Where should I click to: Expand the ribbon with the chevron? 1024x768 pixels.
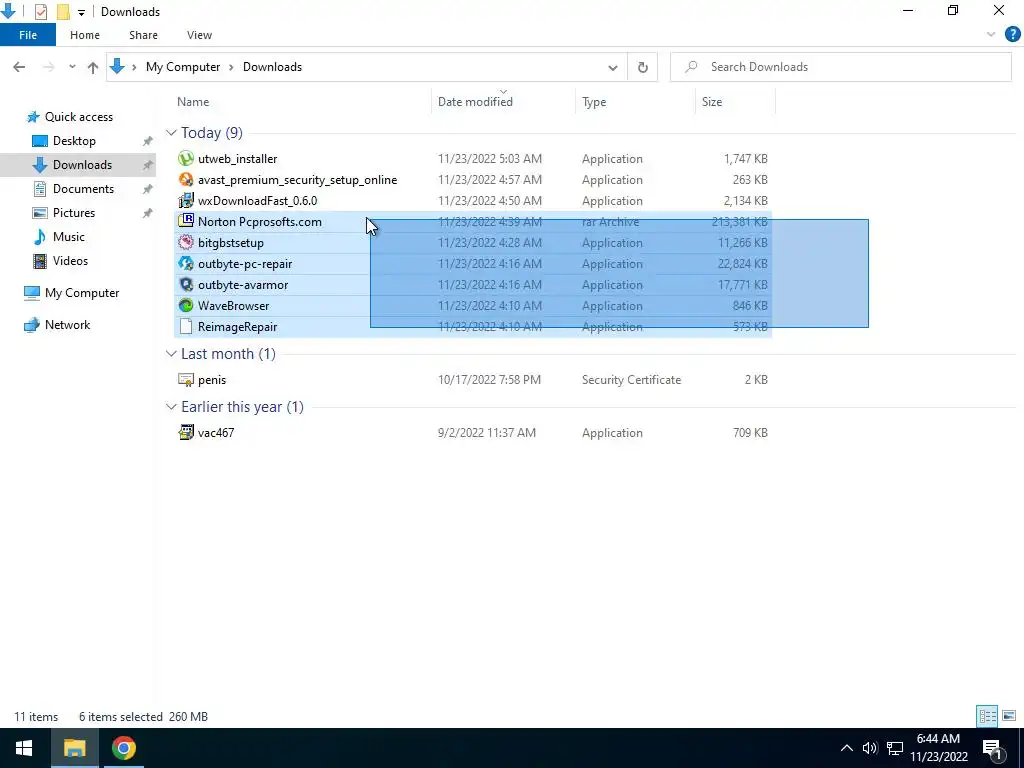[991, 35]
